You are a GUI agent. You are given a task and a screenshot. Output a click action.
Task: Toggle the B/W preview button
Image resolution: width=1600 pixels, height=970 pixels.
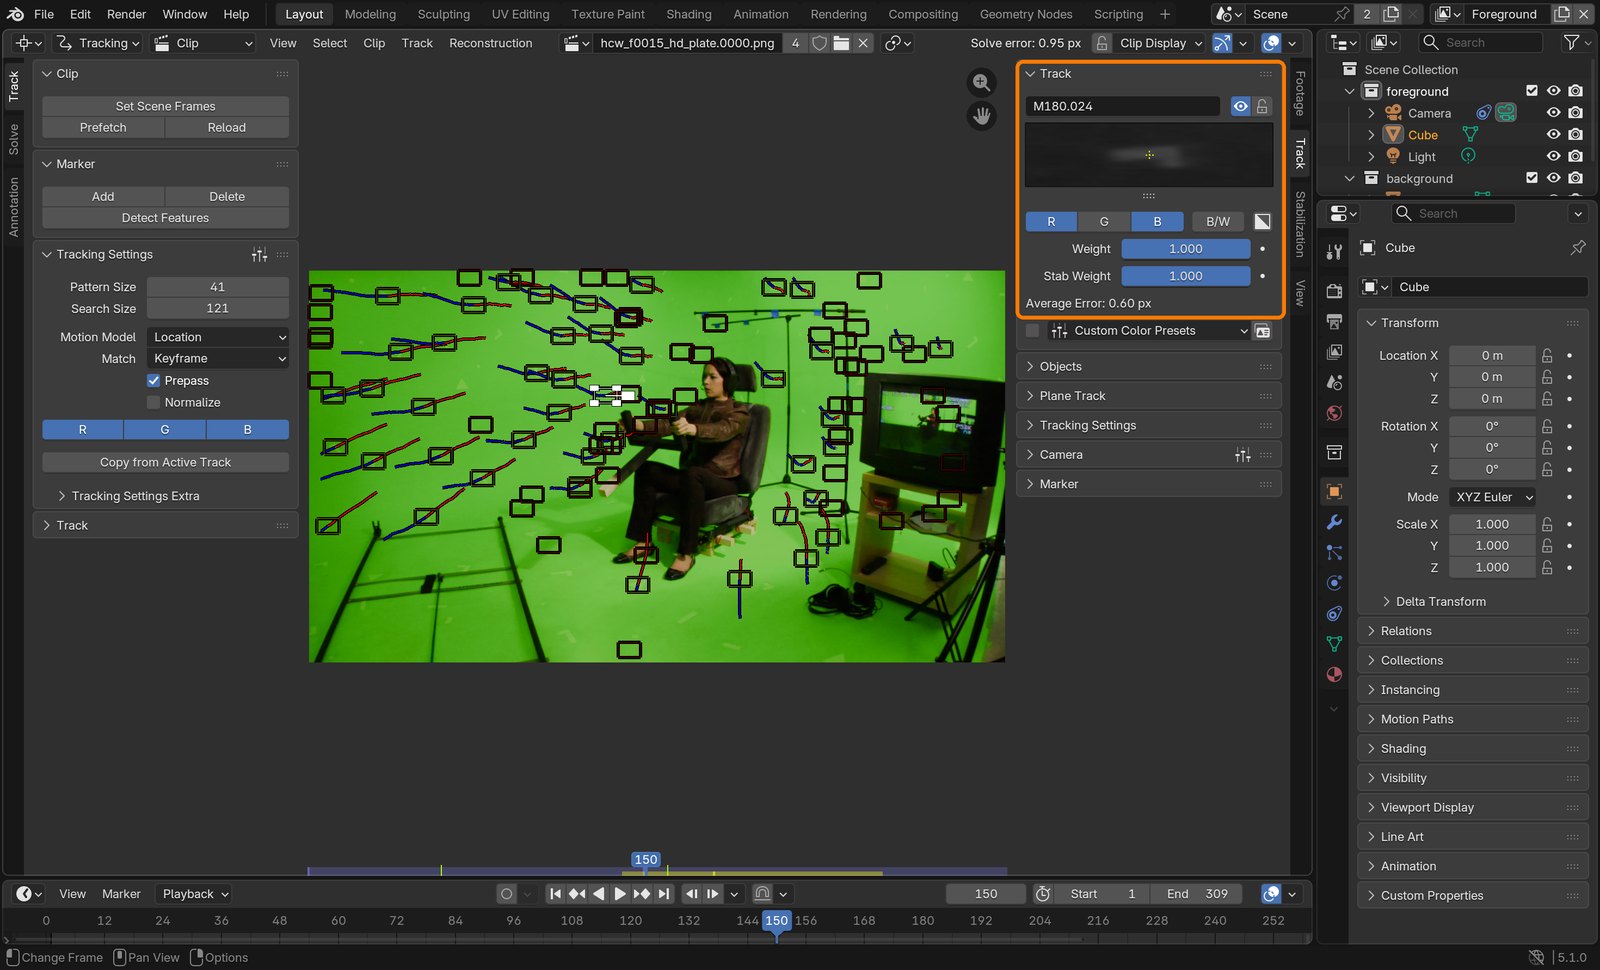tap(1217, 221)
